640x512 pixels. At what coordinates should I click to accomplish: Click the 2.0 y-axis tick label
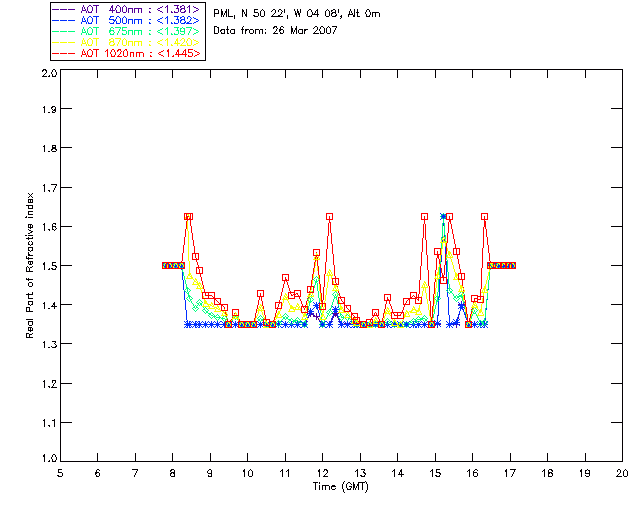(x=49, y=73)
